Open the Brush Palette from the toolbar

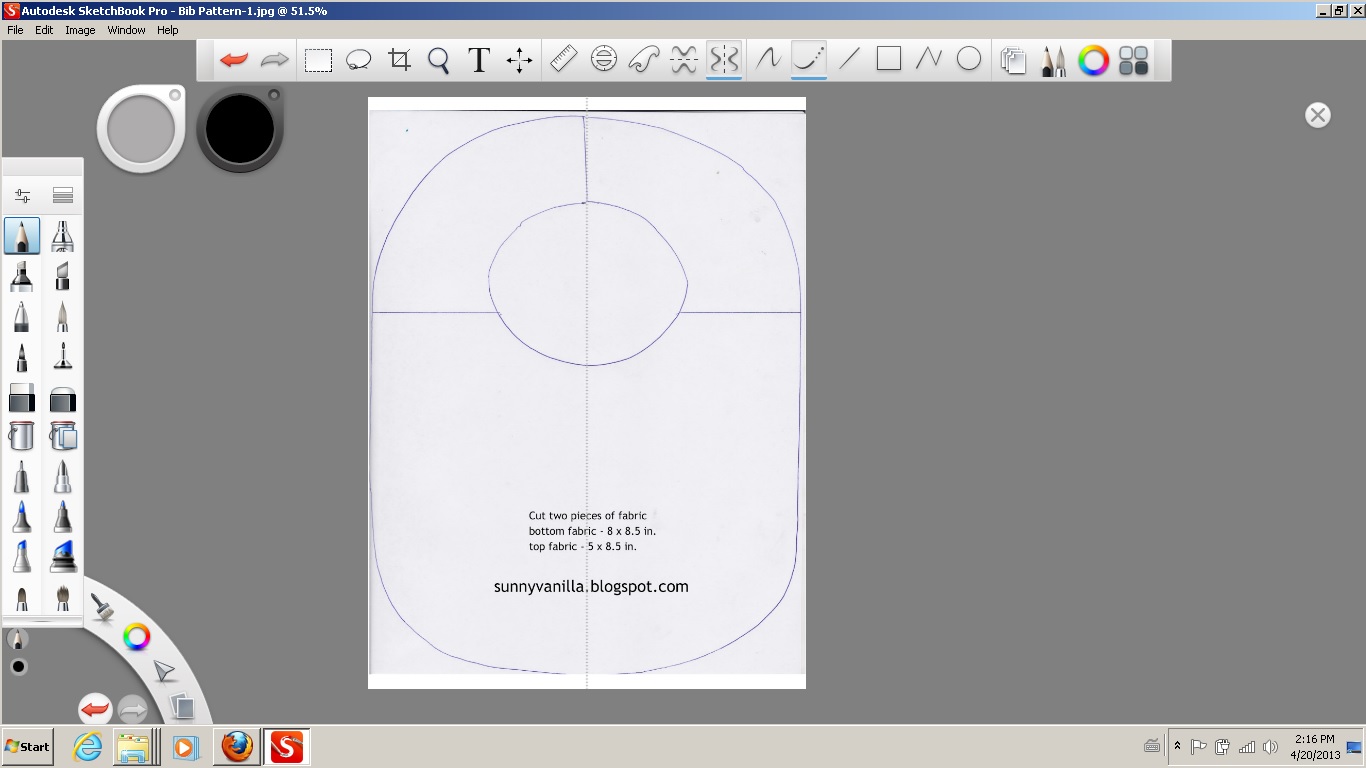click(1053, 61)
